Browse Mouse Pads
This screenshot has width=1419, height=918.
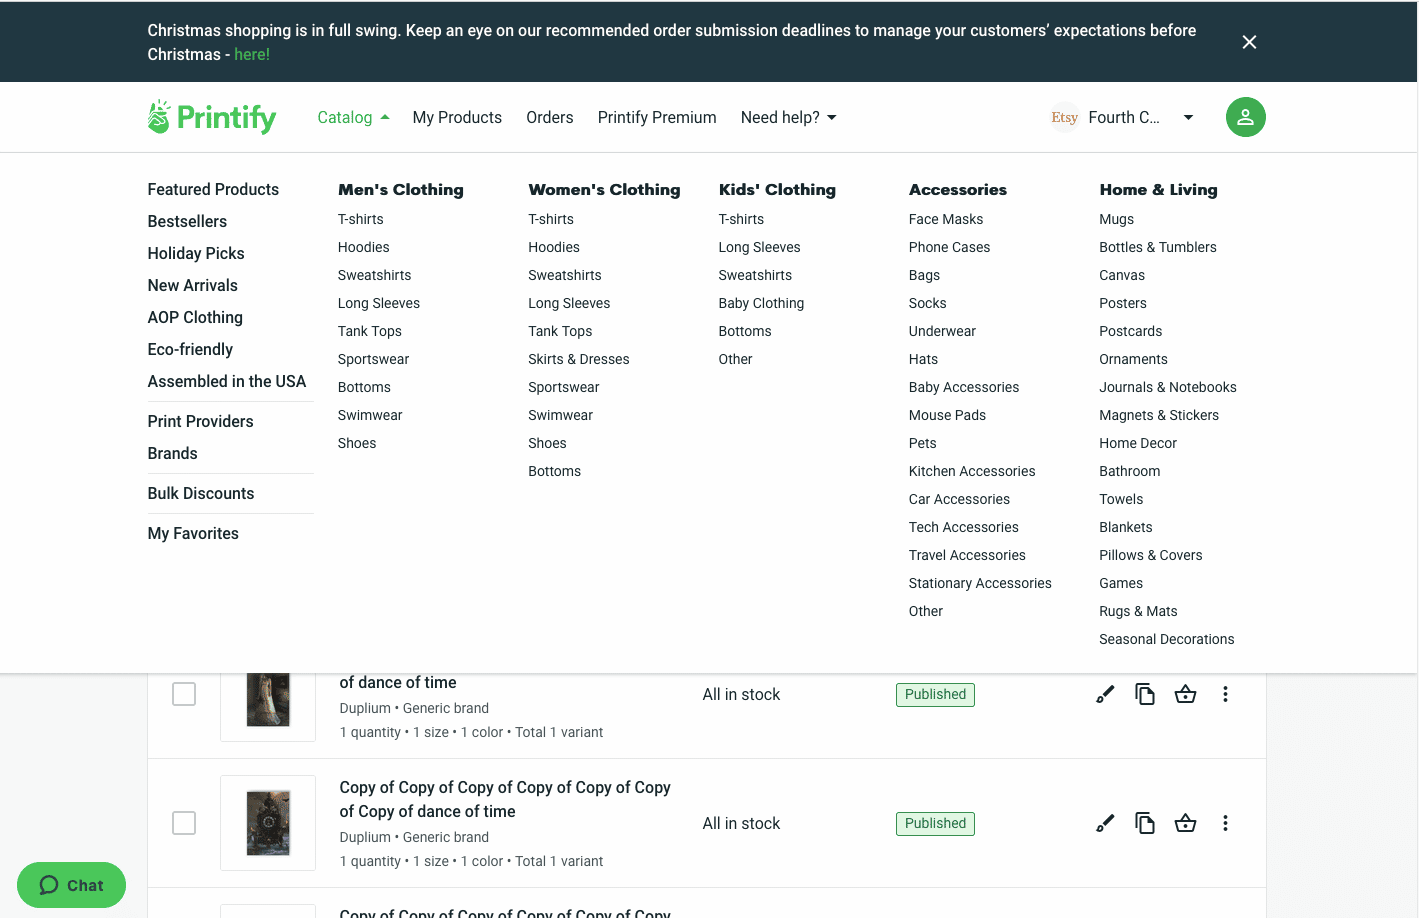(947, 415)
